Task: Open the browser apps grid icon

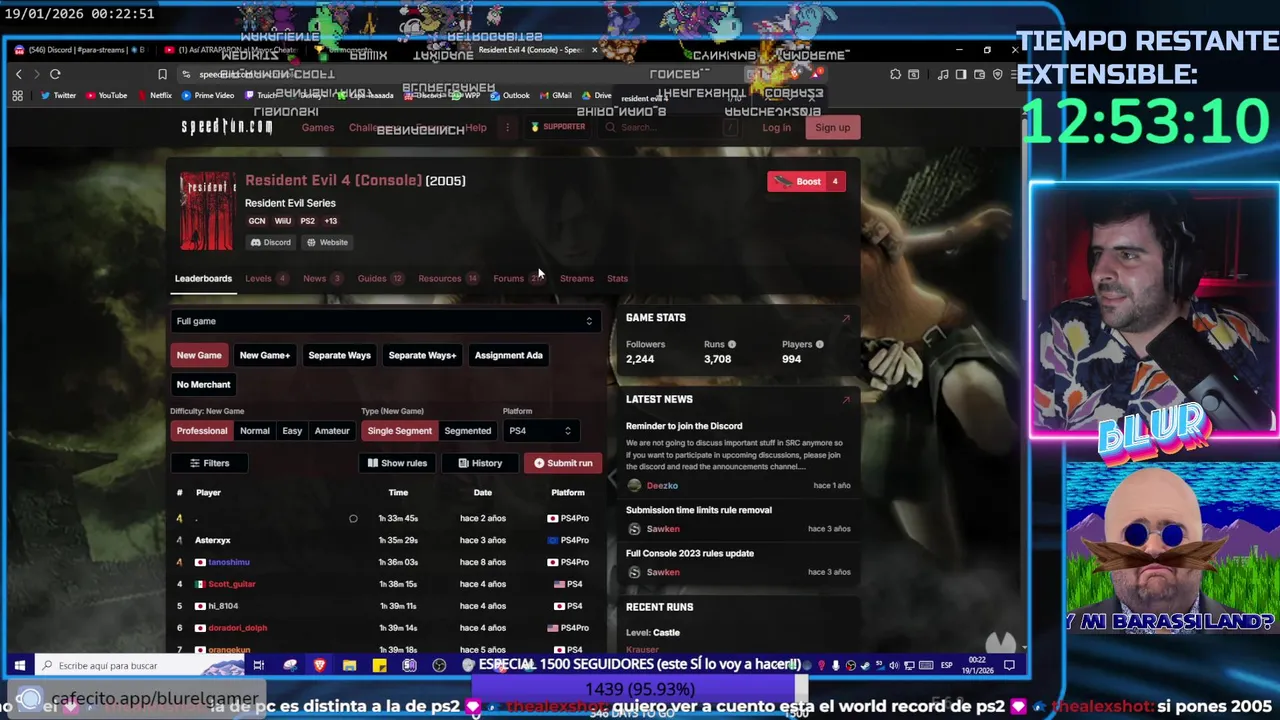Action: [x=17, y=96]
